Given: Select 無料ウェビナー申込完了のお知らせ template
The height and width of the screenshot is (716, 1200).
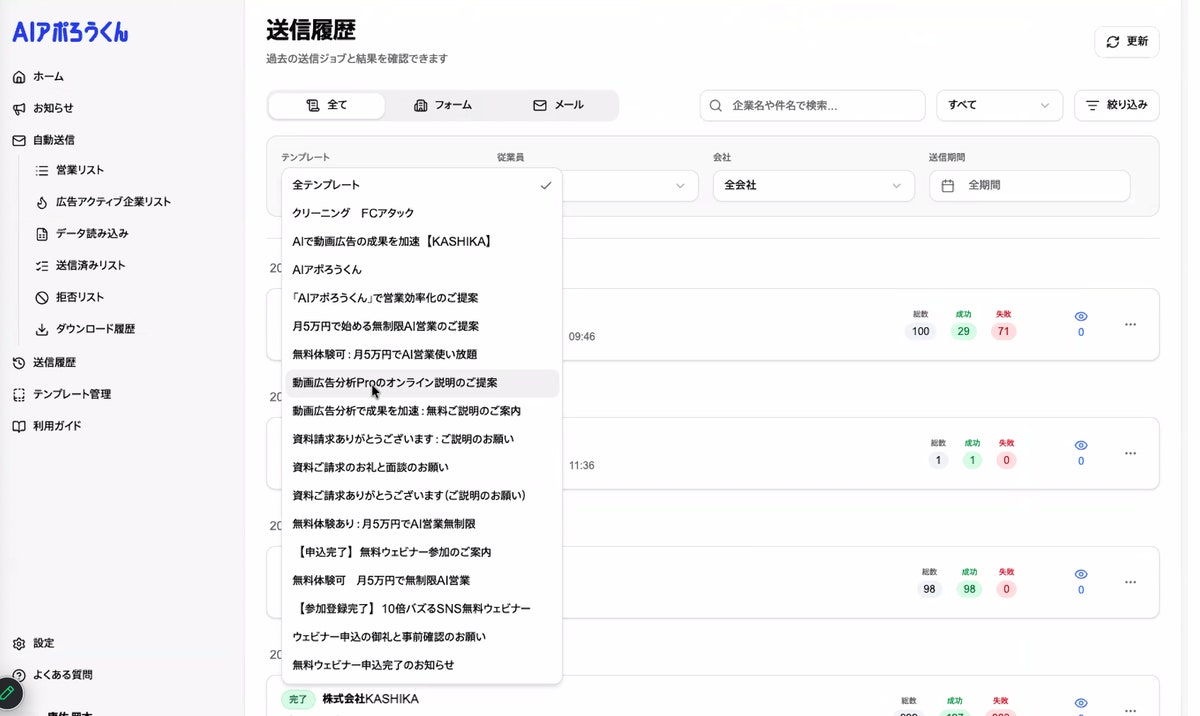Looking at the screenshot, I should [421, 665].
